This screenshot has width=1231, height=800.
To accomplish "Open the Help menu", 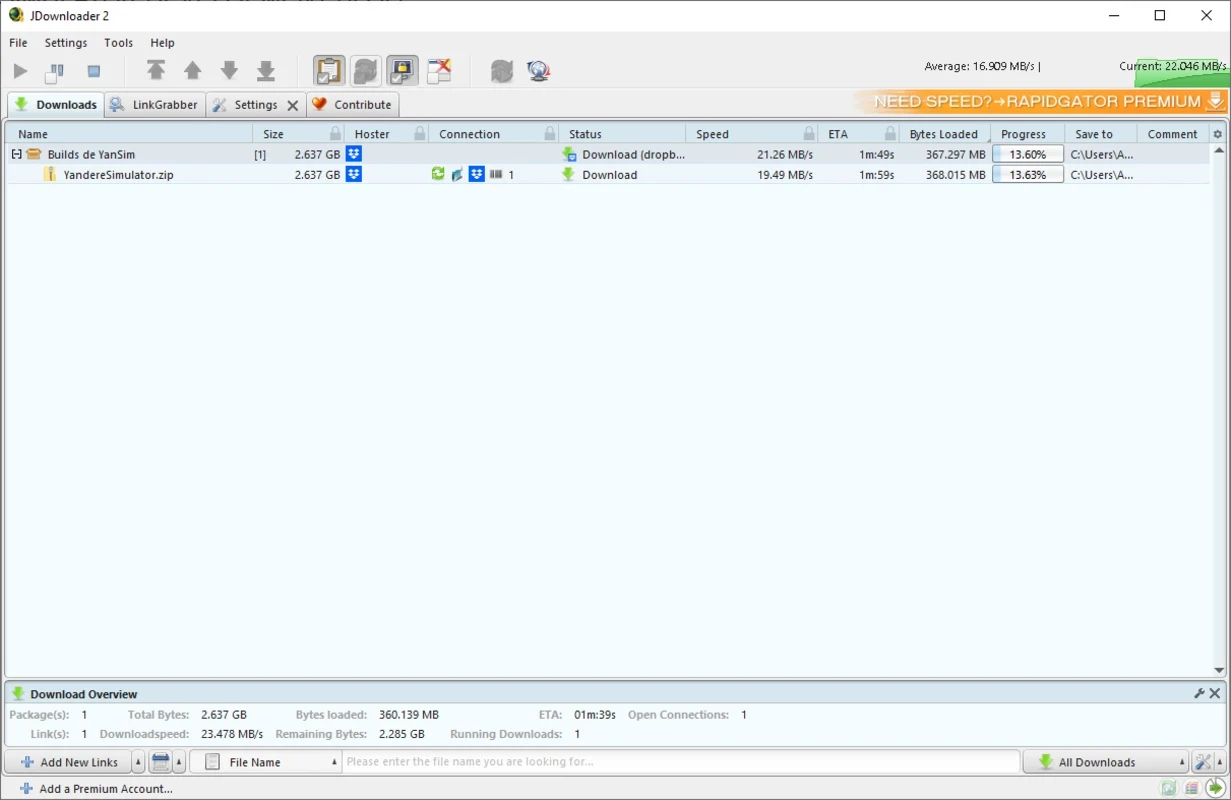I will point(162,43).
